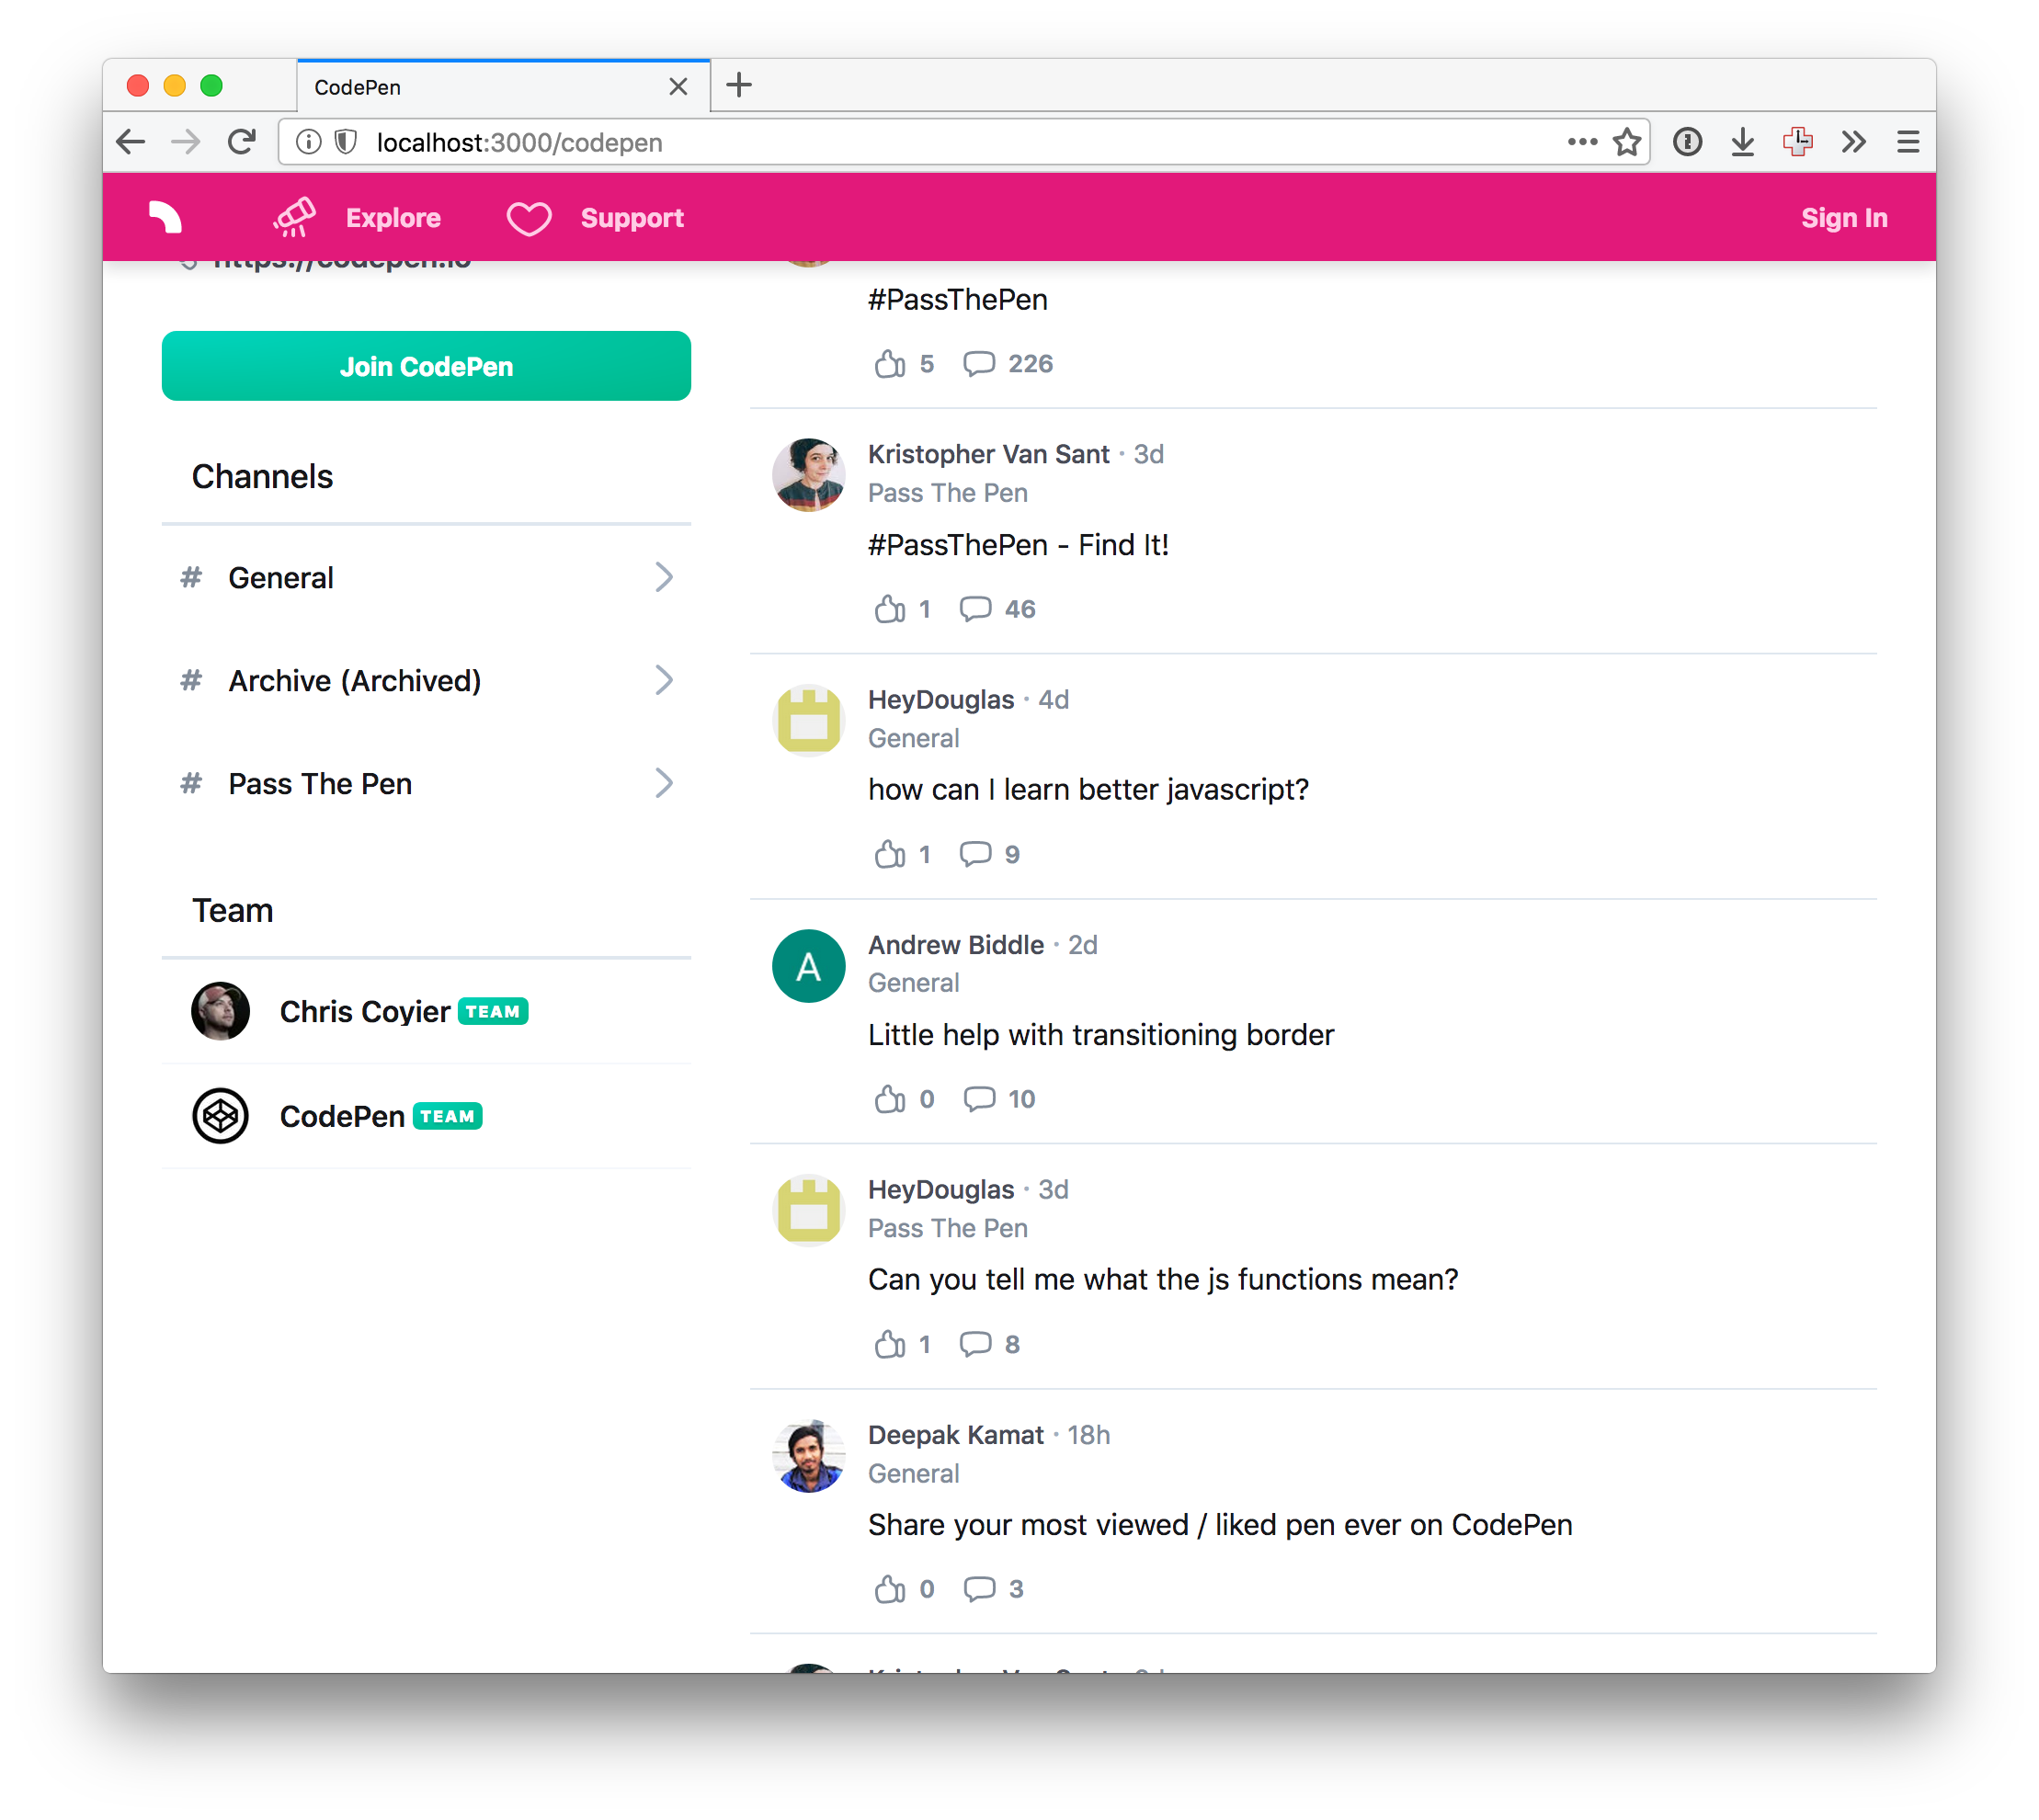Open Chris Coyier's avatar in Team list
This screenshot has height=1820, width=2039.
click(x=220, y=1011)
